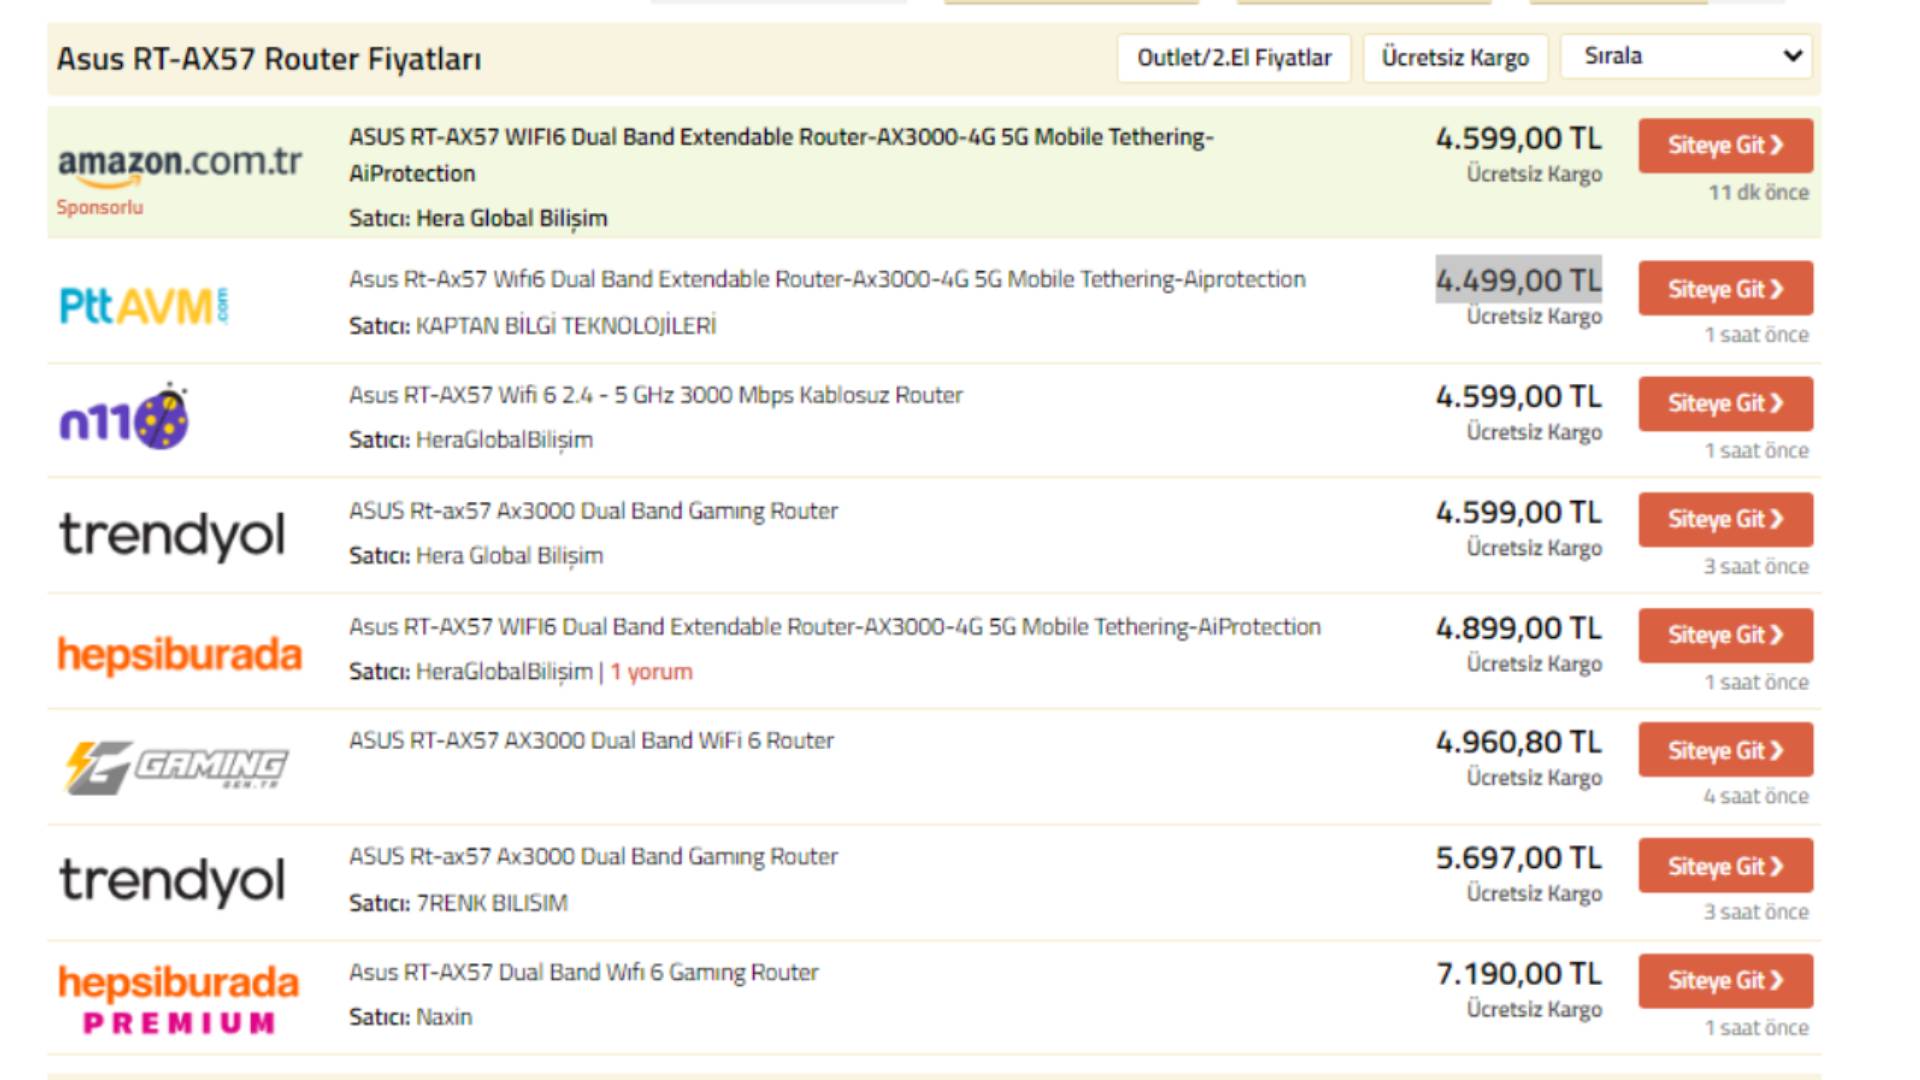Open the 1 yorum review link
The width and height of the screenshot is (1920, 1080).
651,672
